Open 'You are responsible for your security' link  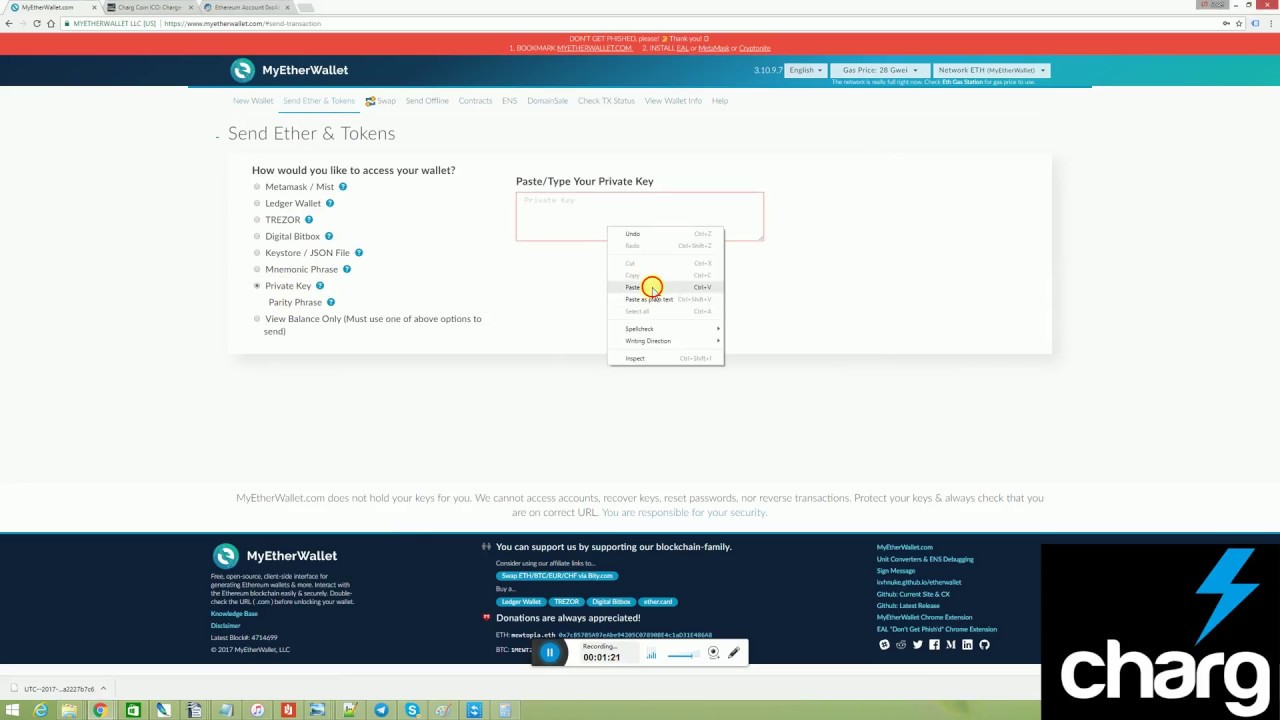684,513
